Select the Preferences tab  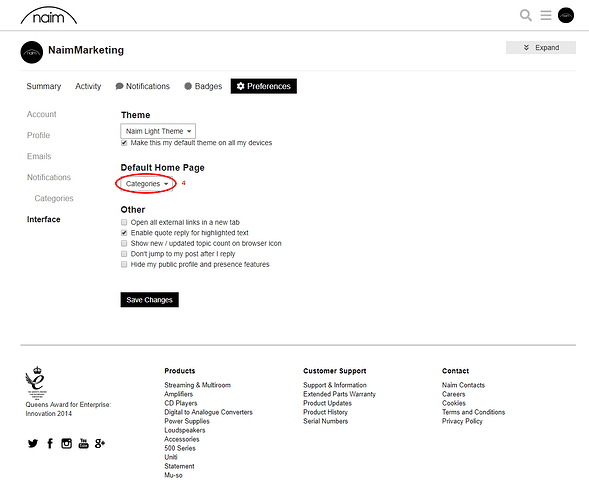pyautogui.click(x=264, y=86)
